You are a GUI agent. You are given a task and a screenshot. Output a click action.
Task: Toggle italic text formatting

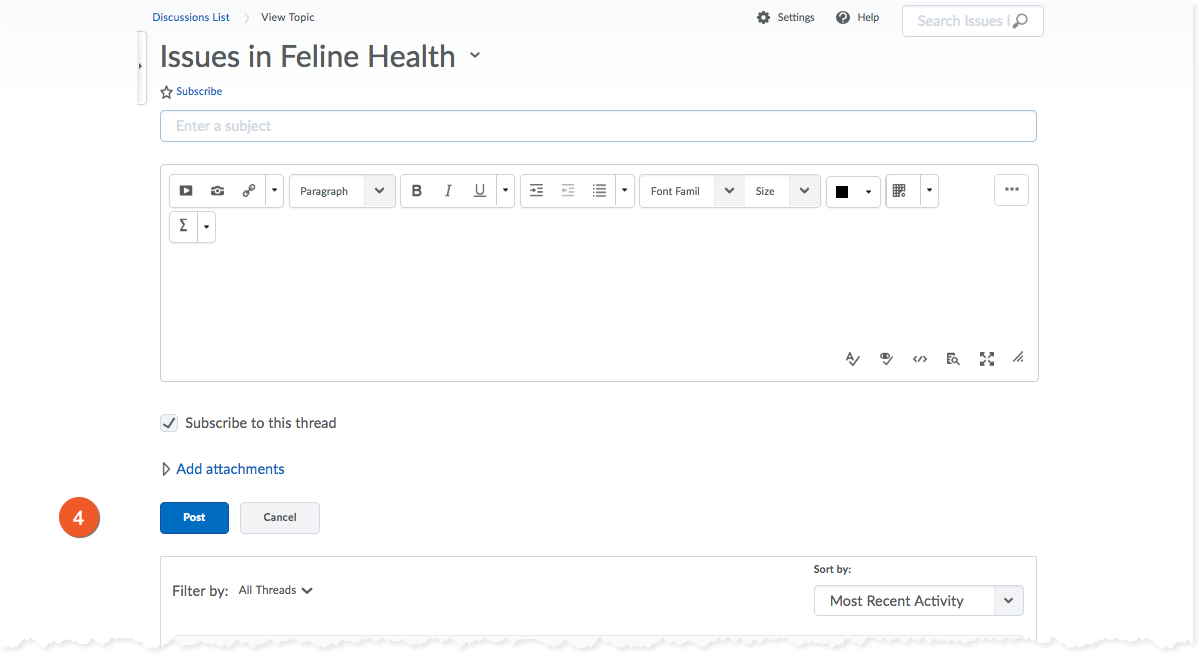pyautogui.click(x=448, y=191)
